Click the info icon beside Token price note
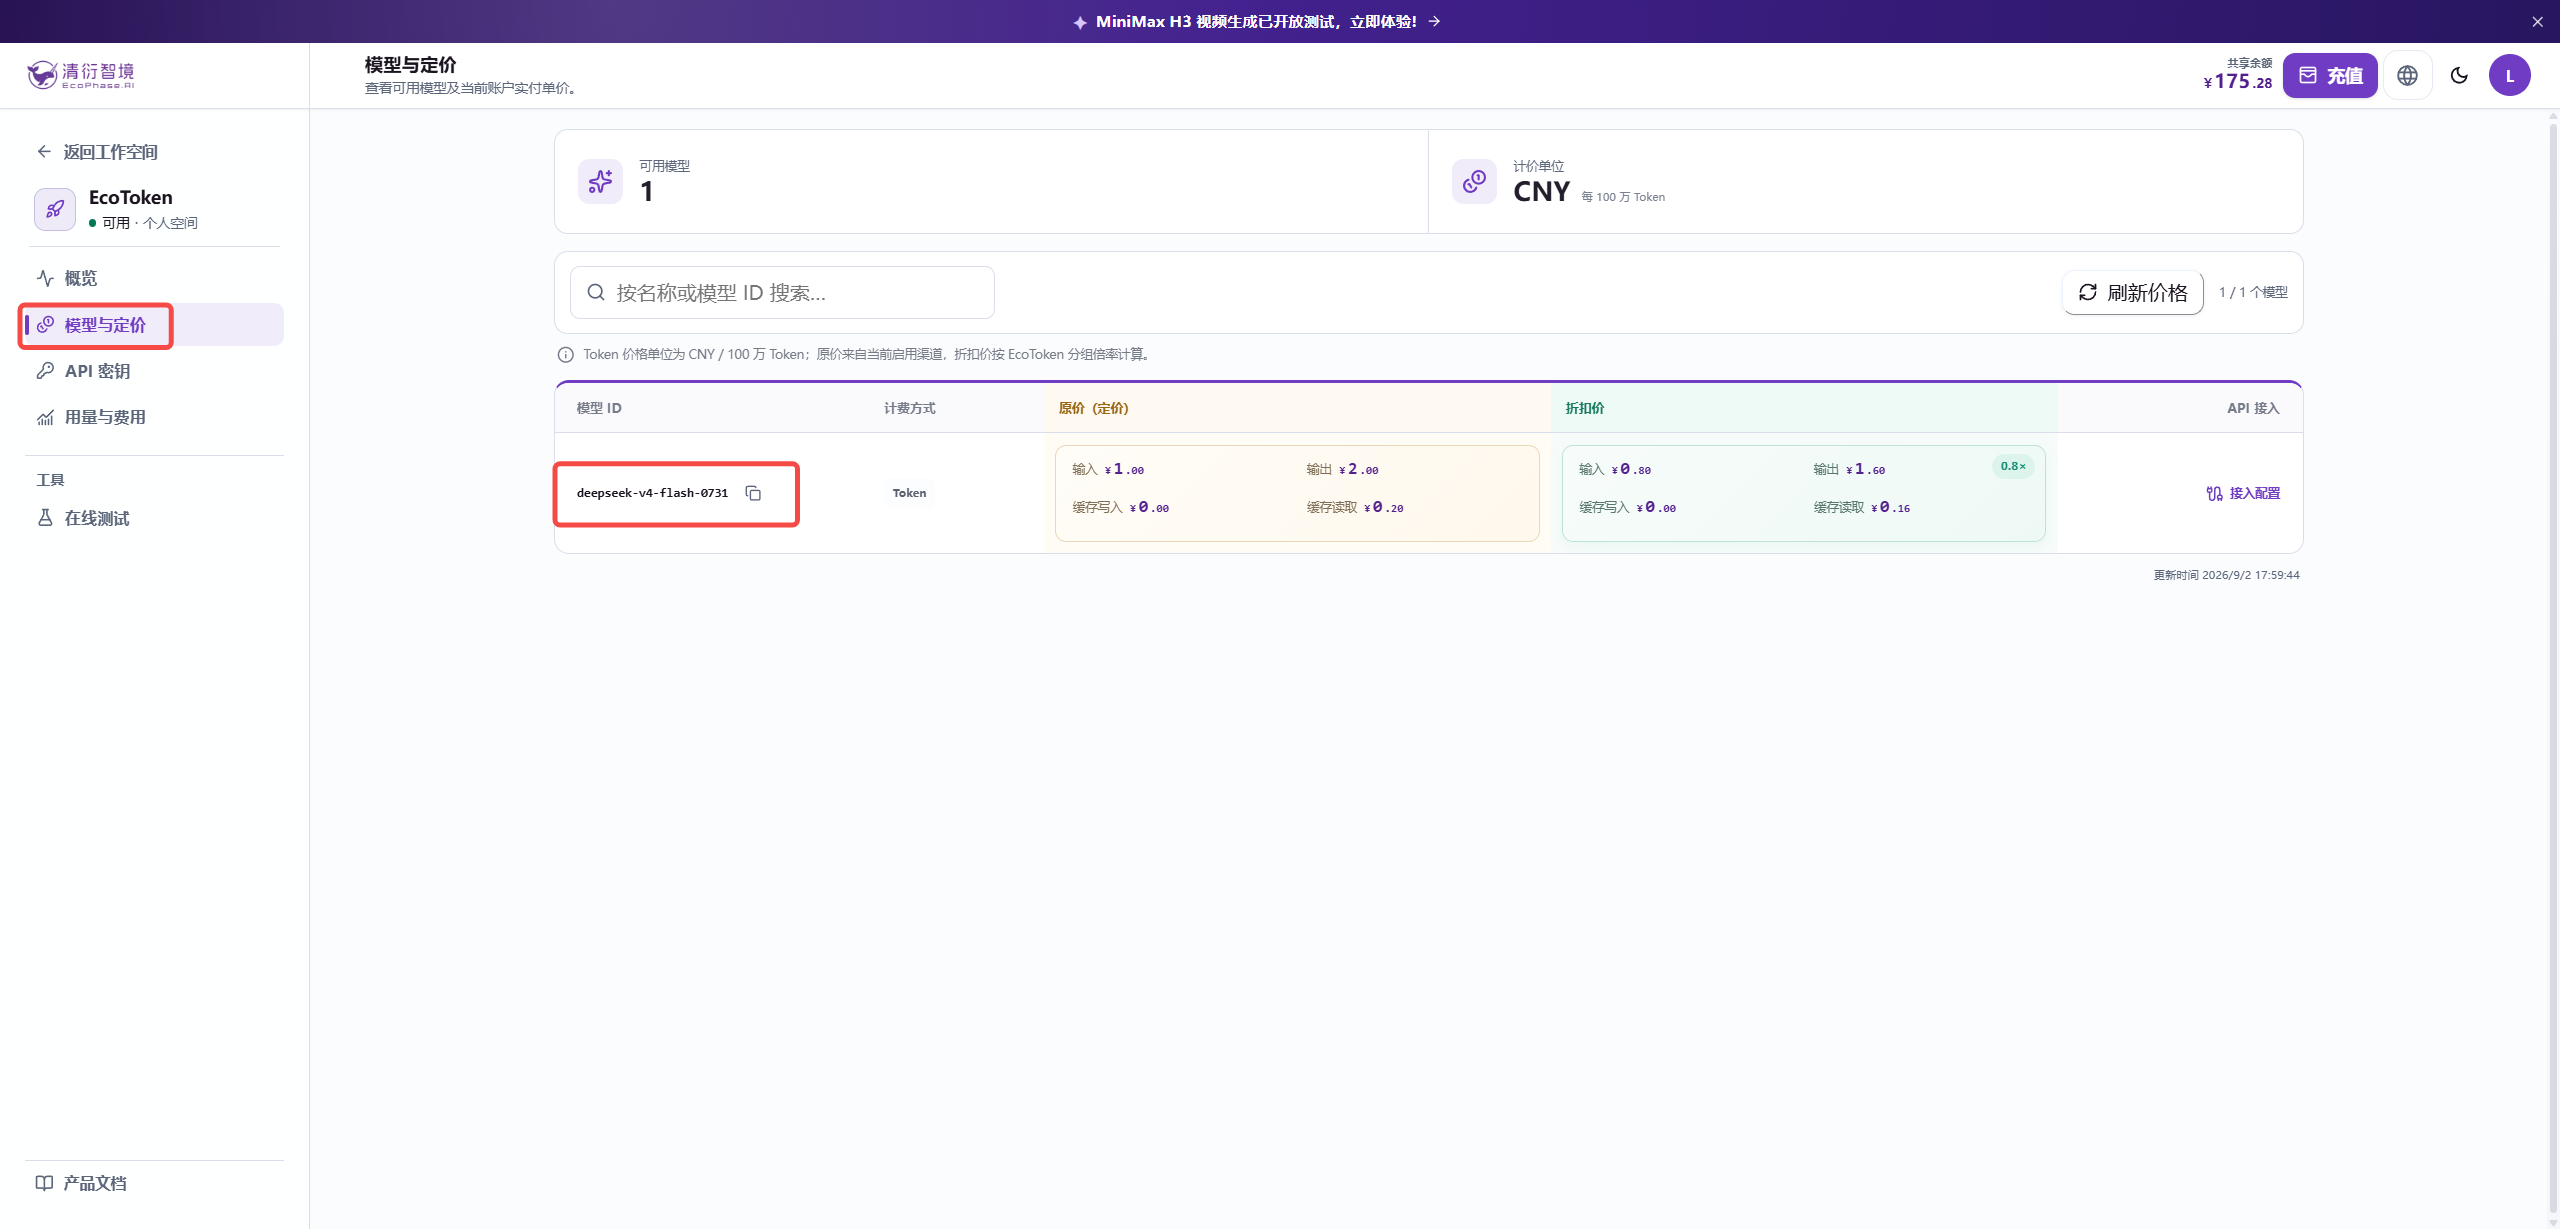 (x=565, y=354)
